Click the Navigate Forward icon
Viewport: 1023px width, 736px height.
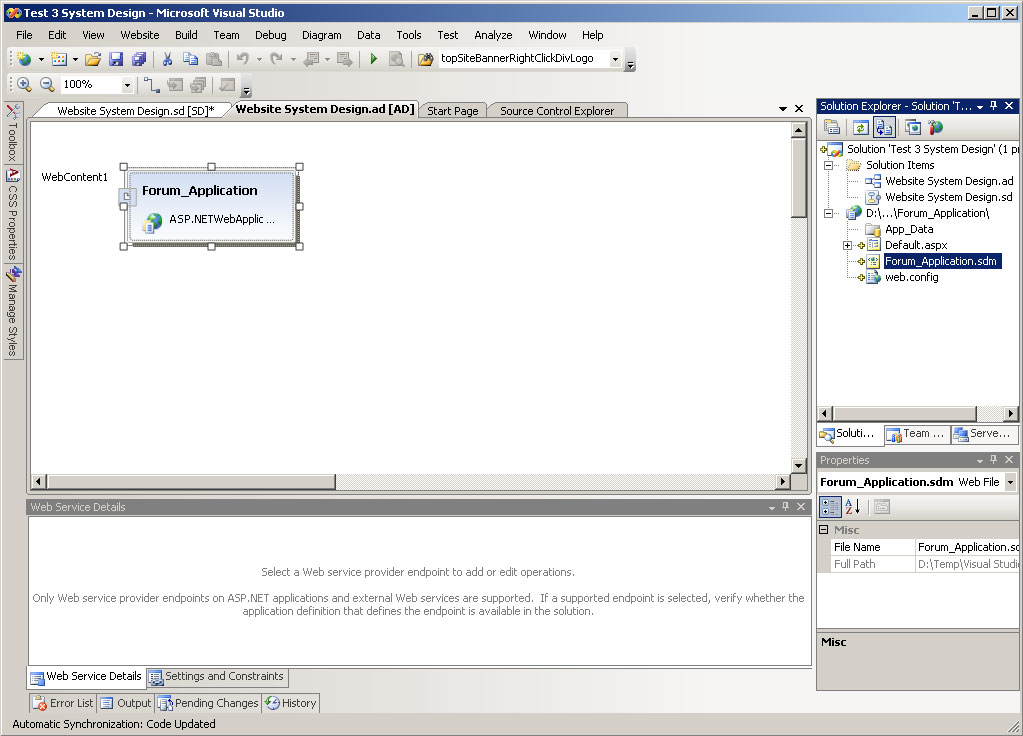pos(344,59)
